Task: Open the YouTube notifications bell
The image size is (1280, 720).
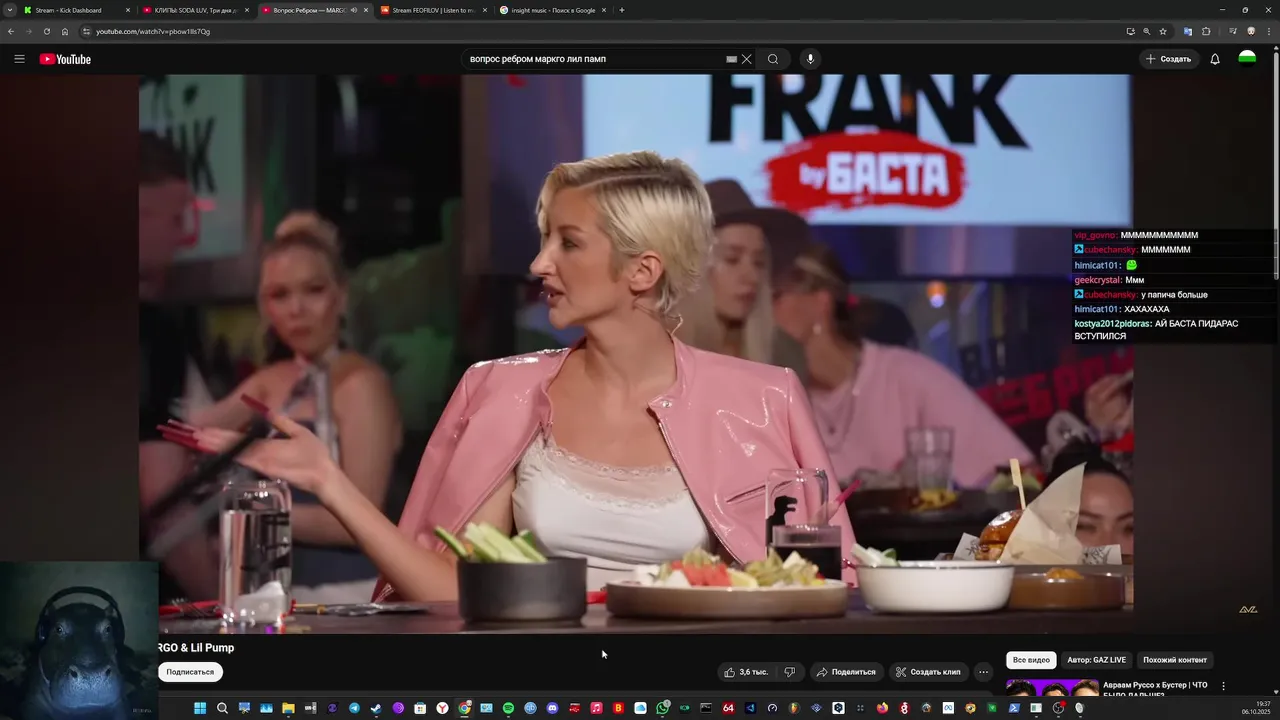Action: pos(1215,59)
